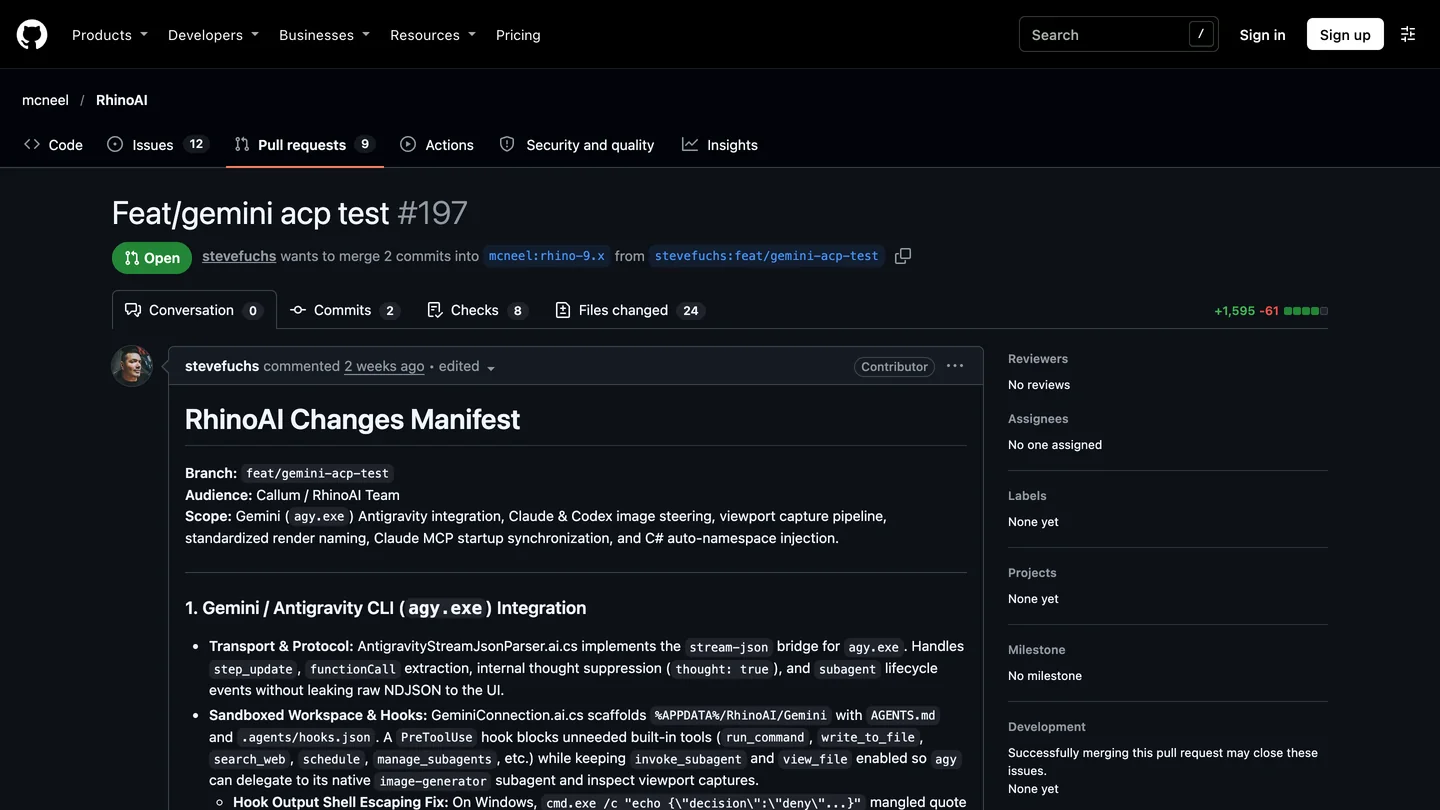This screenshot has height=810, width=1440.
Task: Click 'No reviews' text under Reviewers
Action: coord(1039,385)
